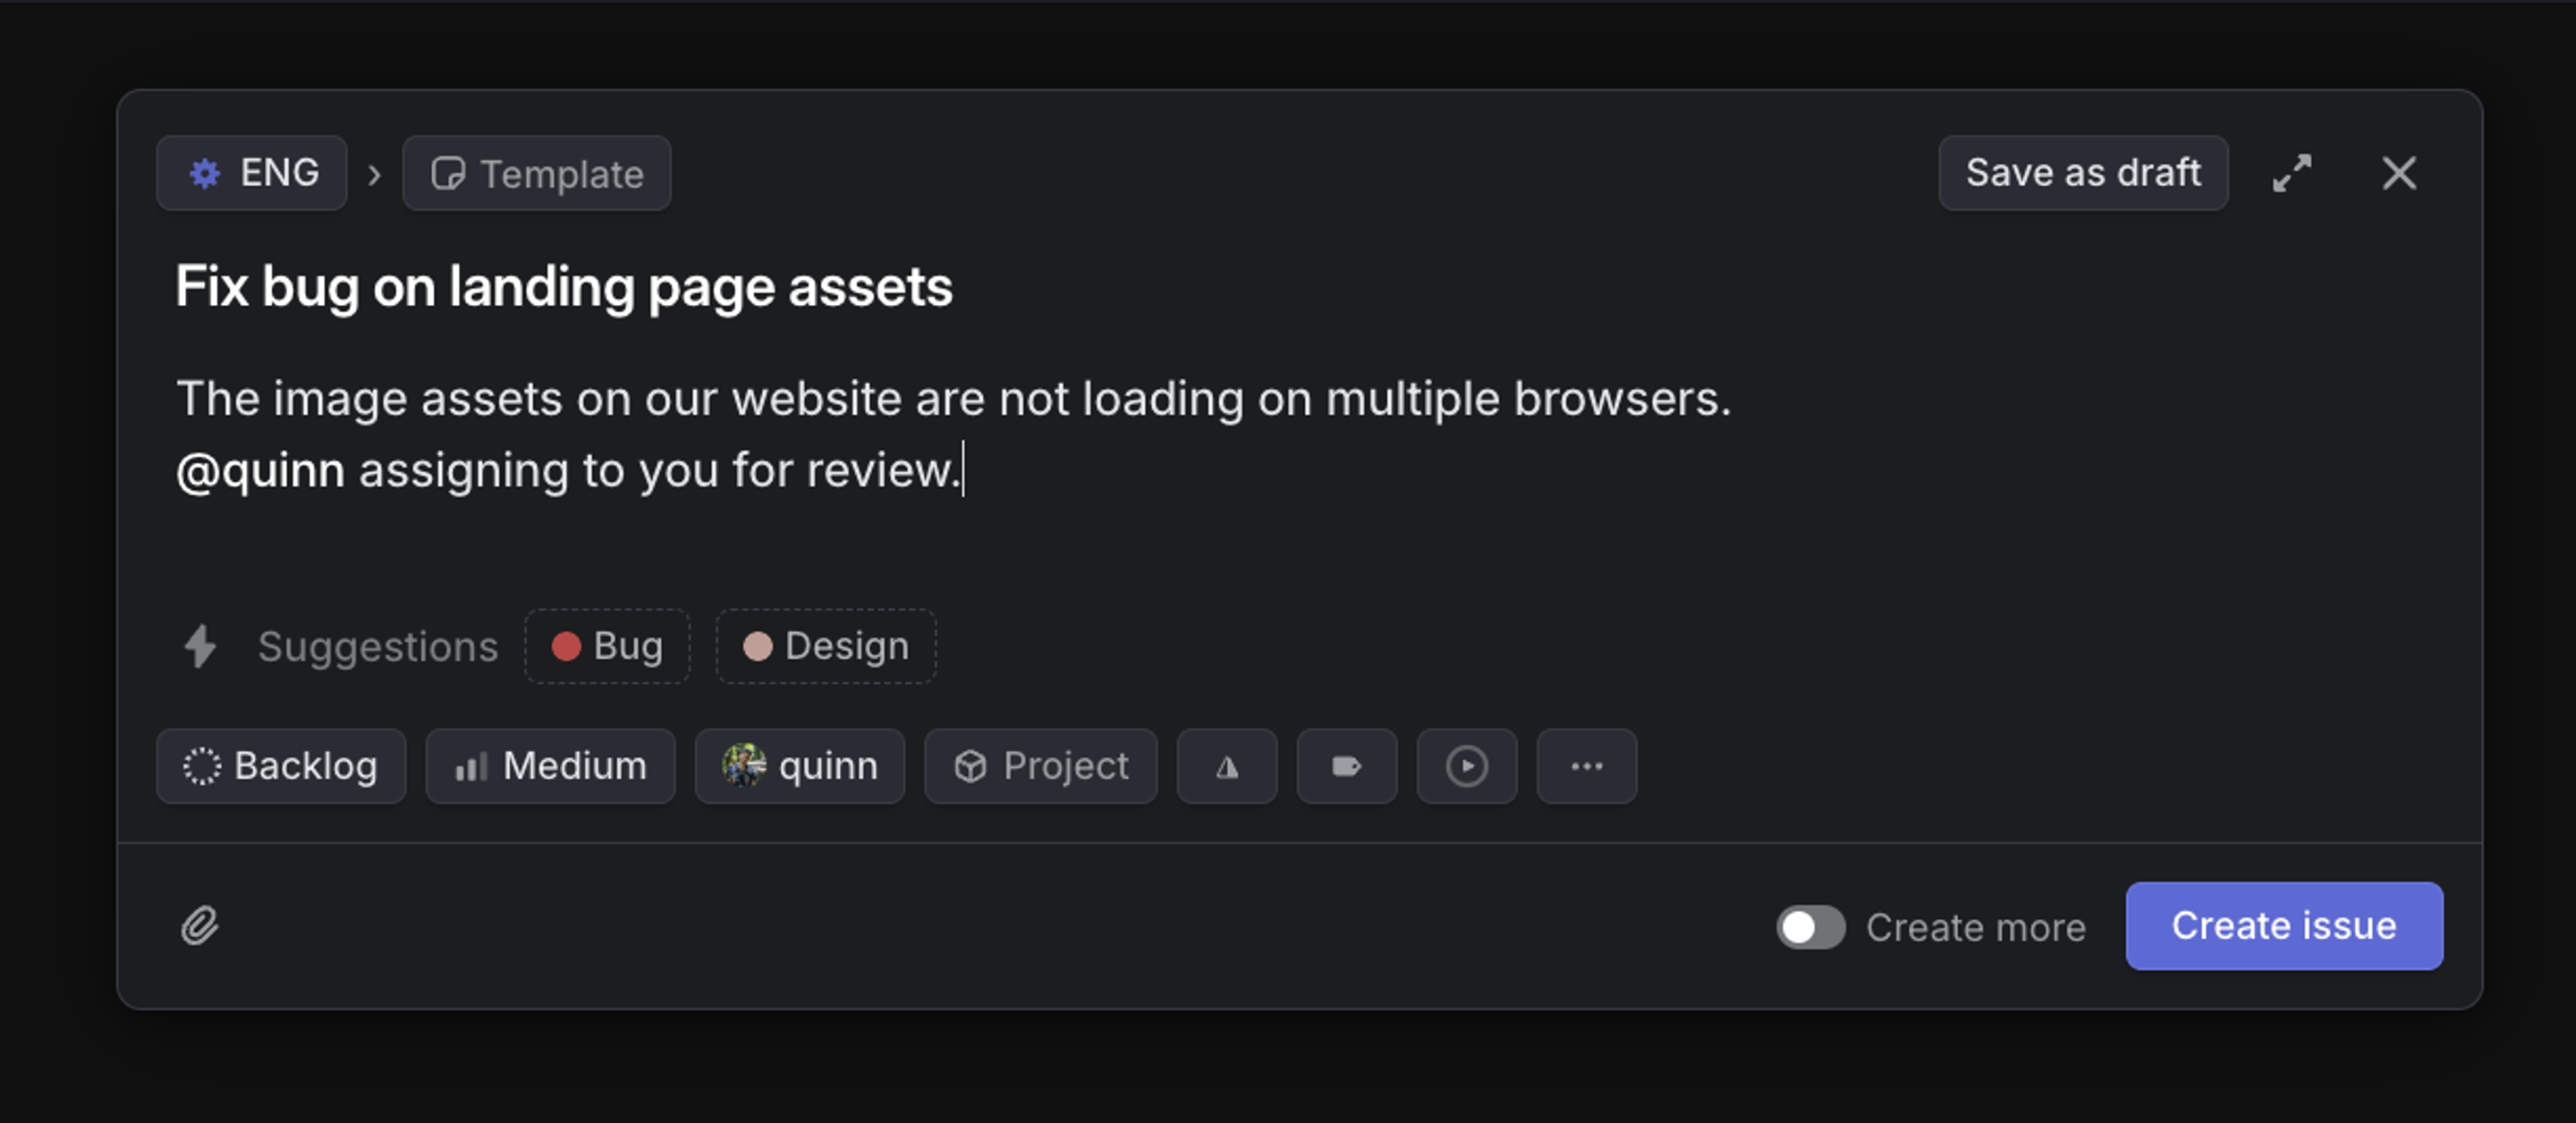The width and height of the screenshot is (2576, 1123).
Task: Open the more options ellipsis menu
Action: click(1586, 767)
